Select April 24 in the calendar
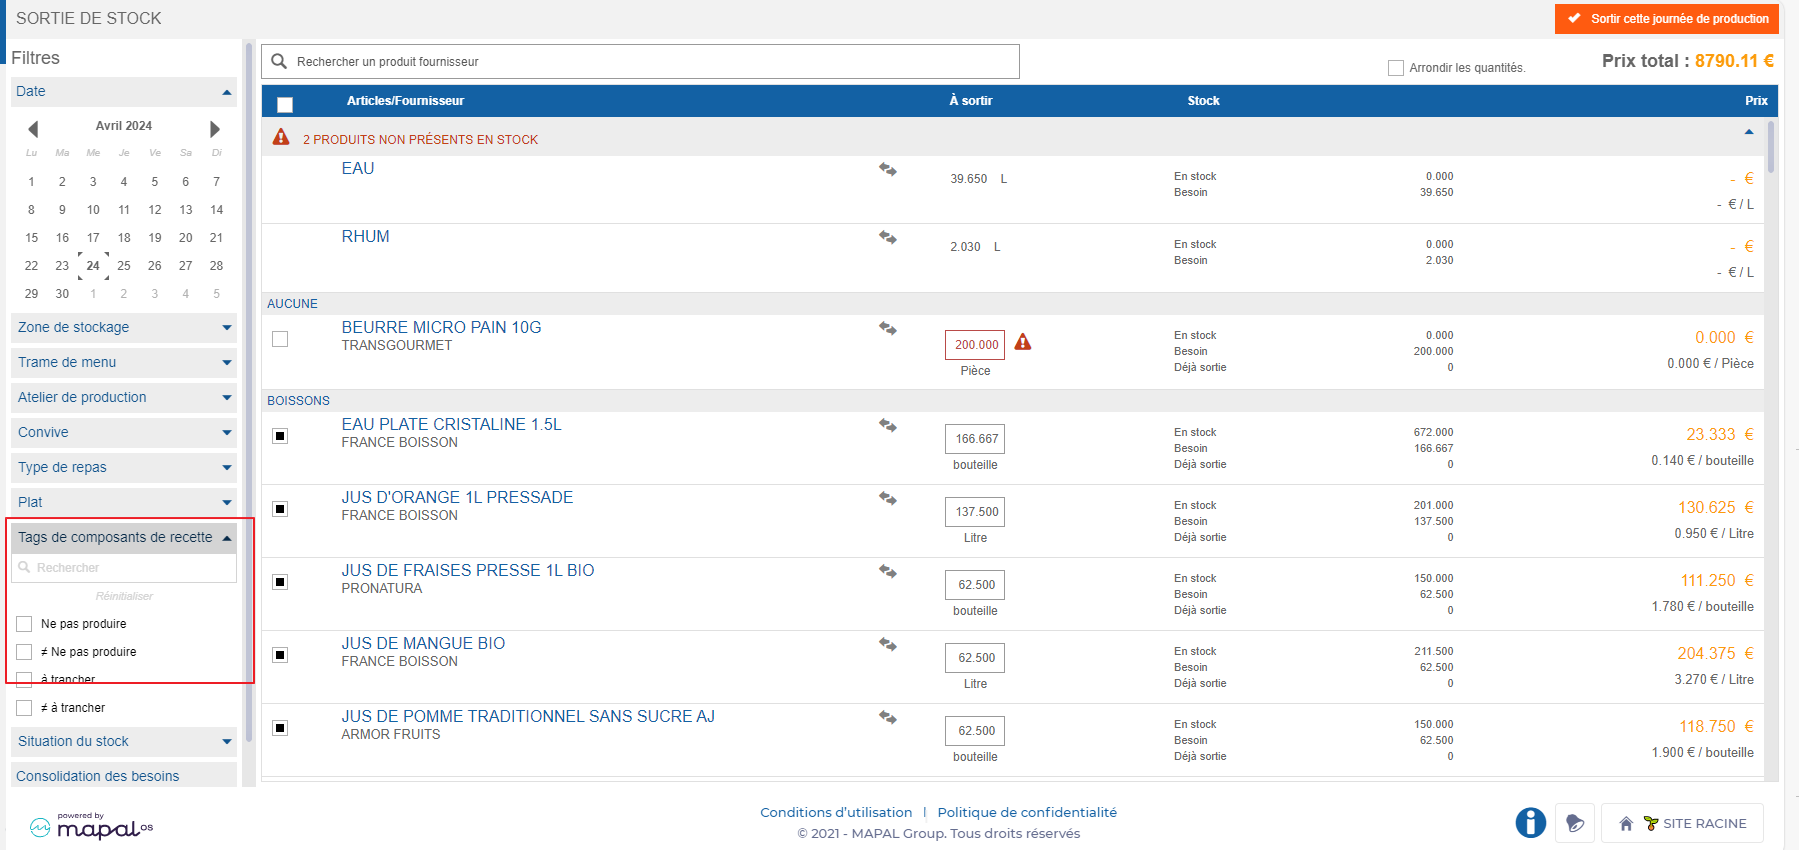Viewport: 1799px width, 850px height. click(93, 266)
